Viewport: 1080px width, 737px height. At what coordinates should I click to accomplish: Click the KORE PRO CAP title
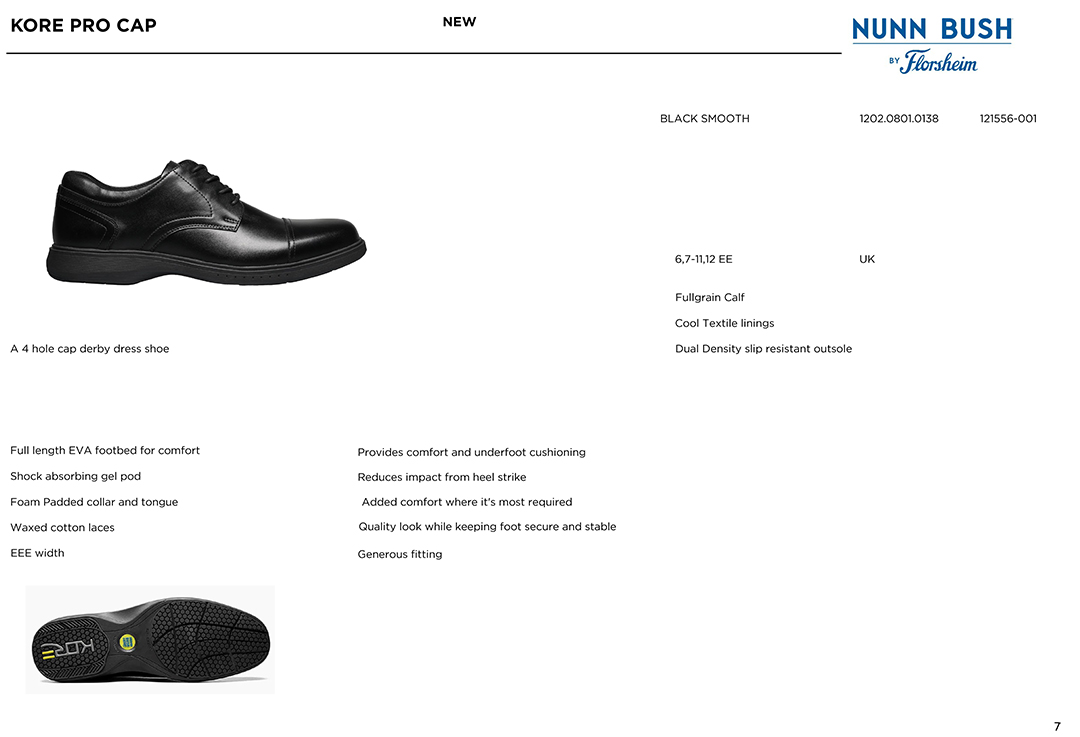point(83,25)
